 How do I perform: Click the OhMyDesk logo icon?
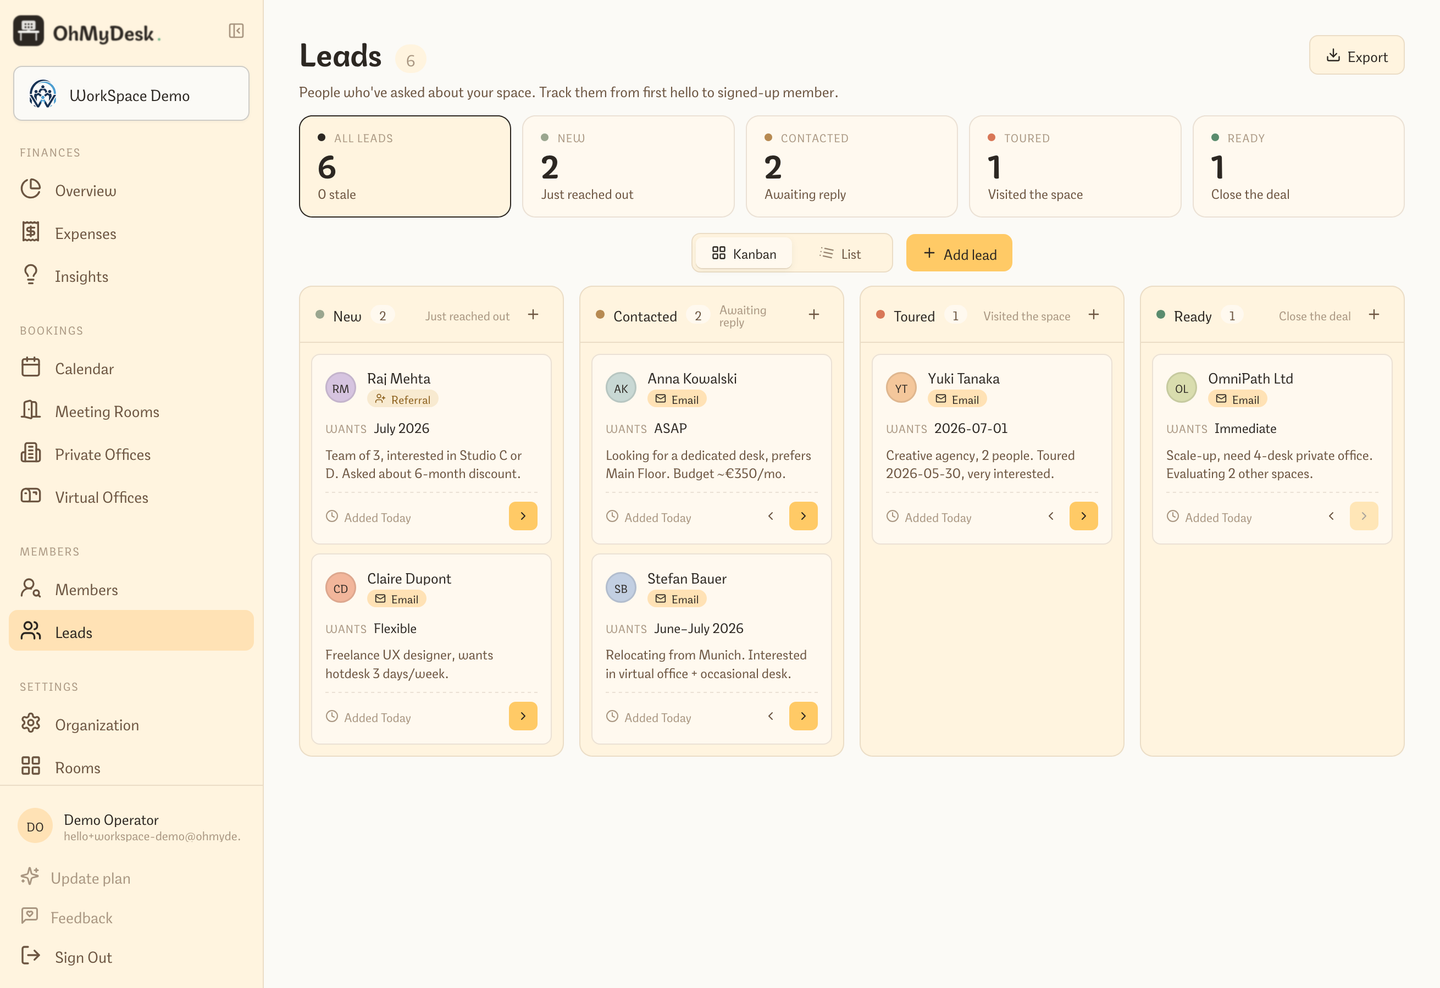pos(28,31)
